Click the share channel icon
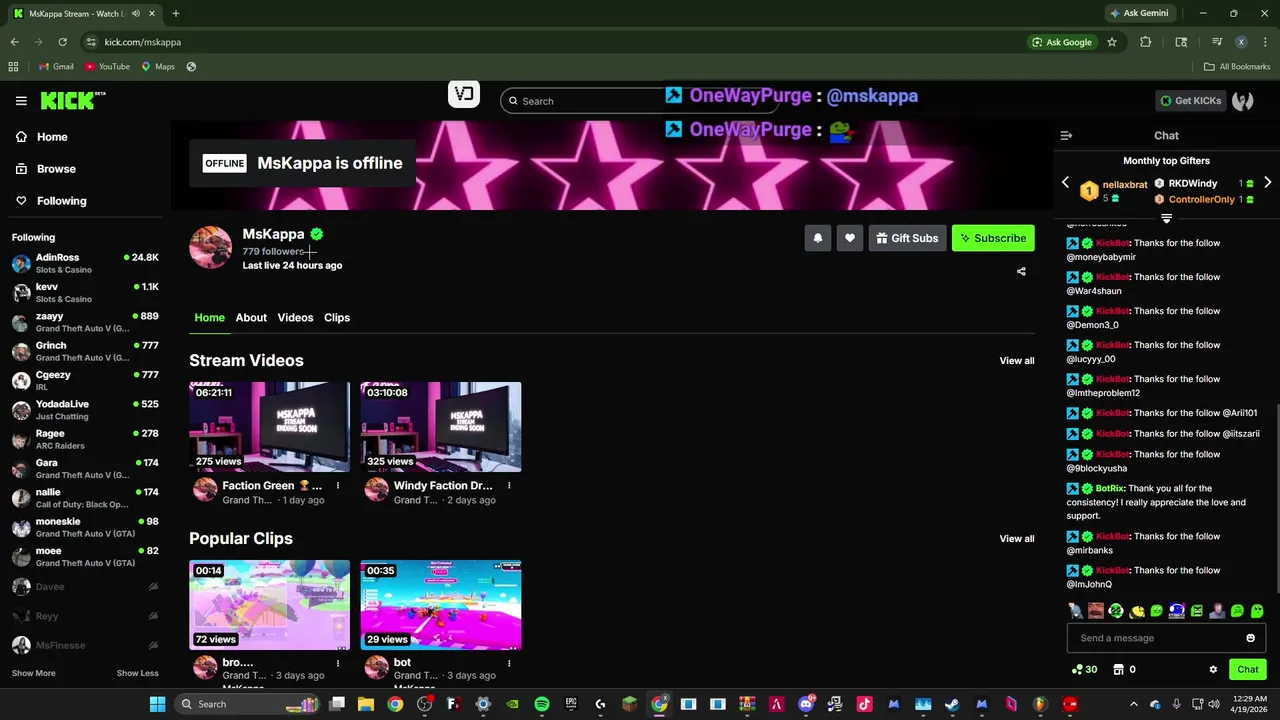 click(x=1021, y=271)
